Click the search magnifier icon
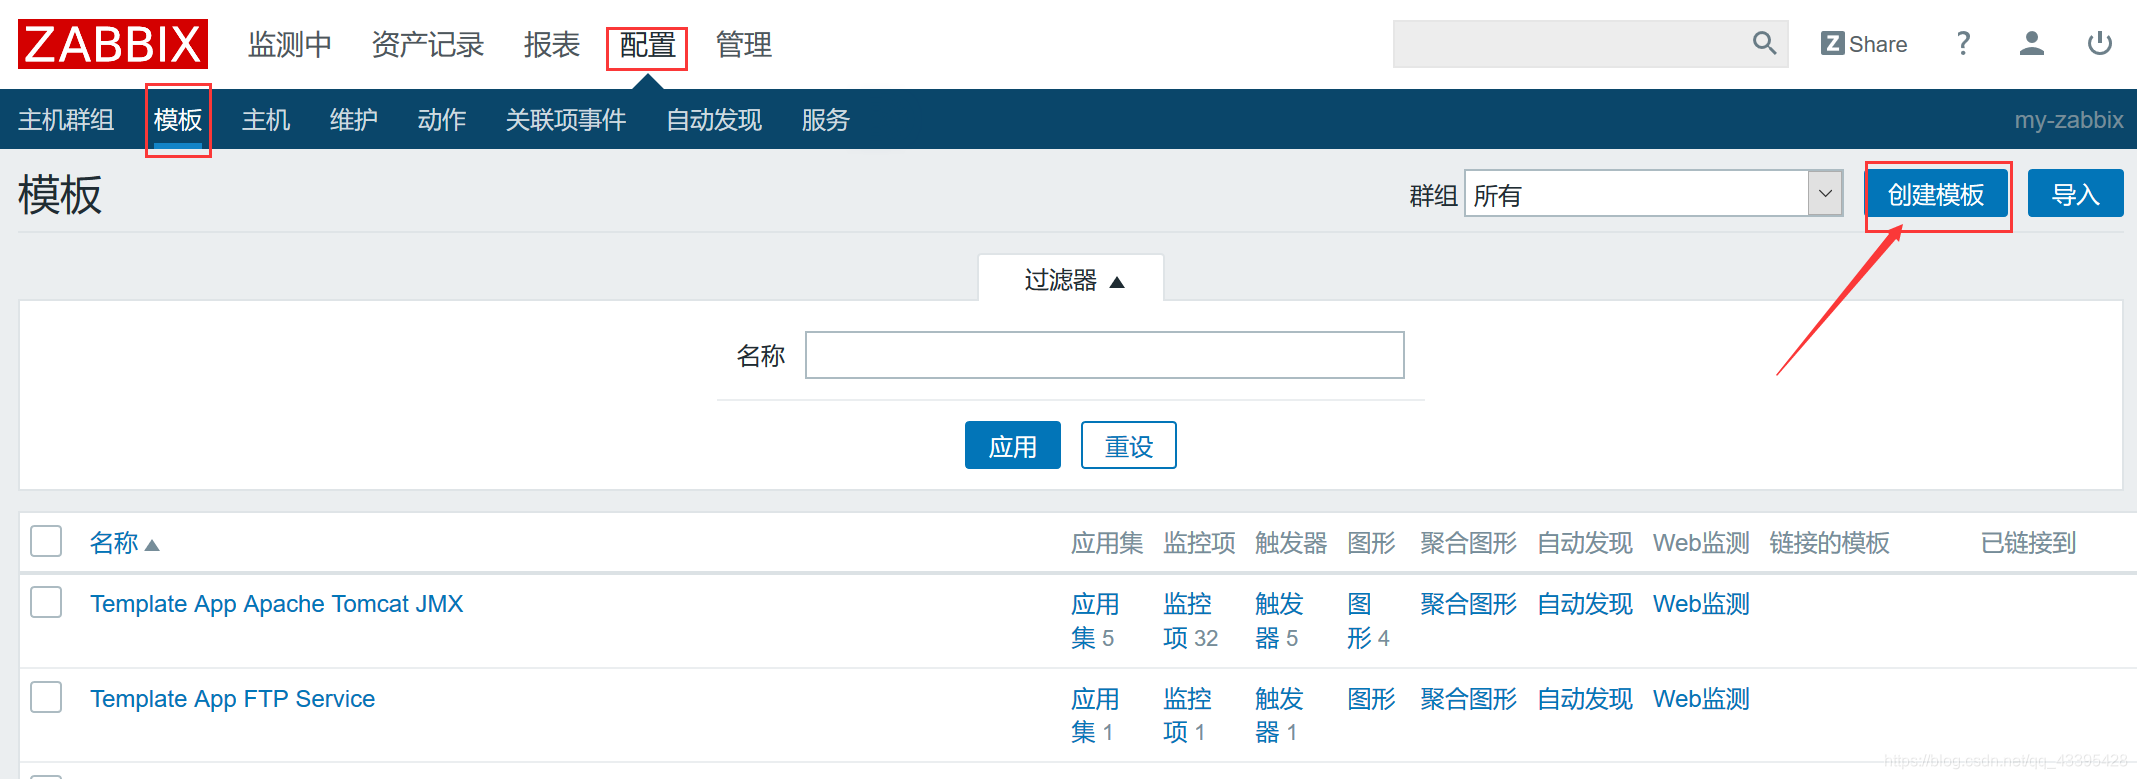The width and height of the screenshot is (2137, 779). 1764,43
